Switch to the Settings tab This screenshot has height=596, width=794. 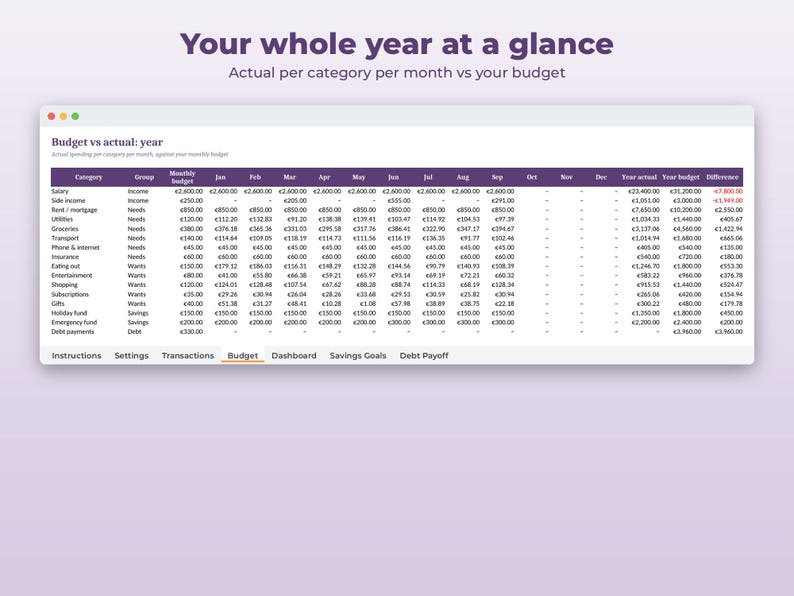pyautogui.click(x=131, y=355)
